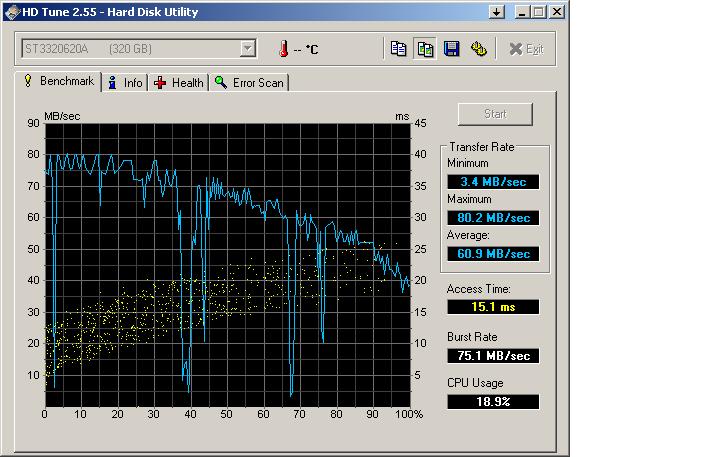Click the Minimum label
Screen dimensions: 720x457
point(468,163)
